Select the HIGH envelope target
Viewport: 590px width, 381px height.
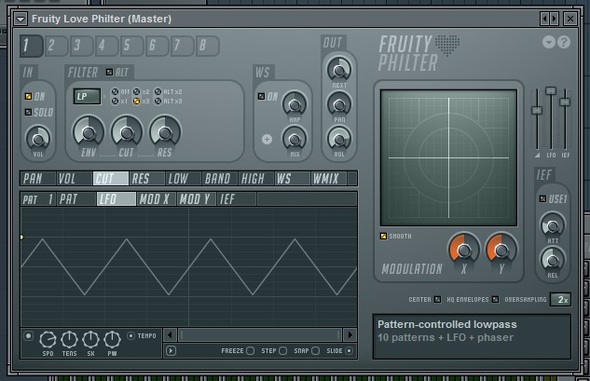coord(256,178)
